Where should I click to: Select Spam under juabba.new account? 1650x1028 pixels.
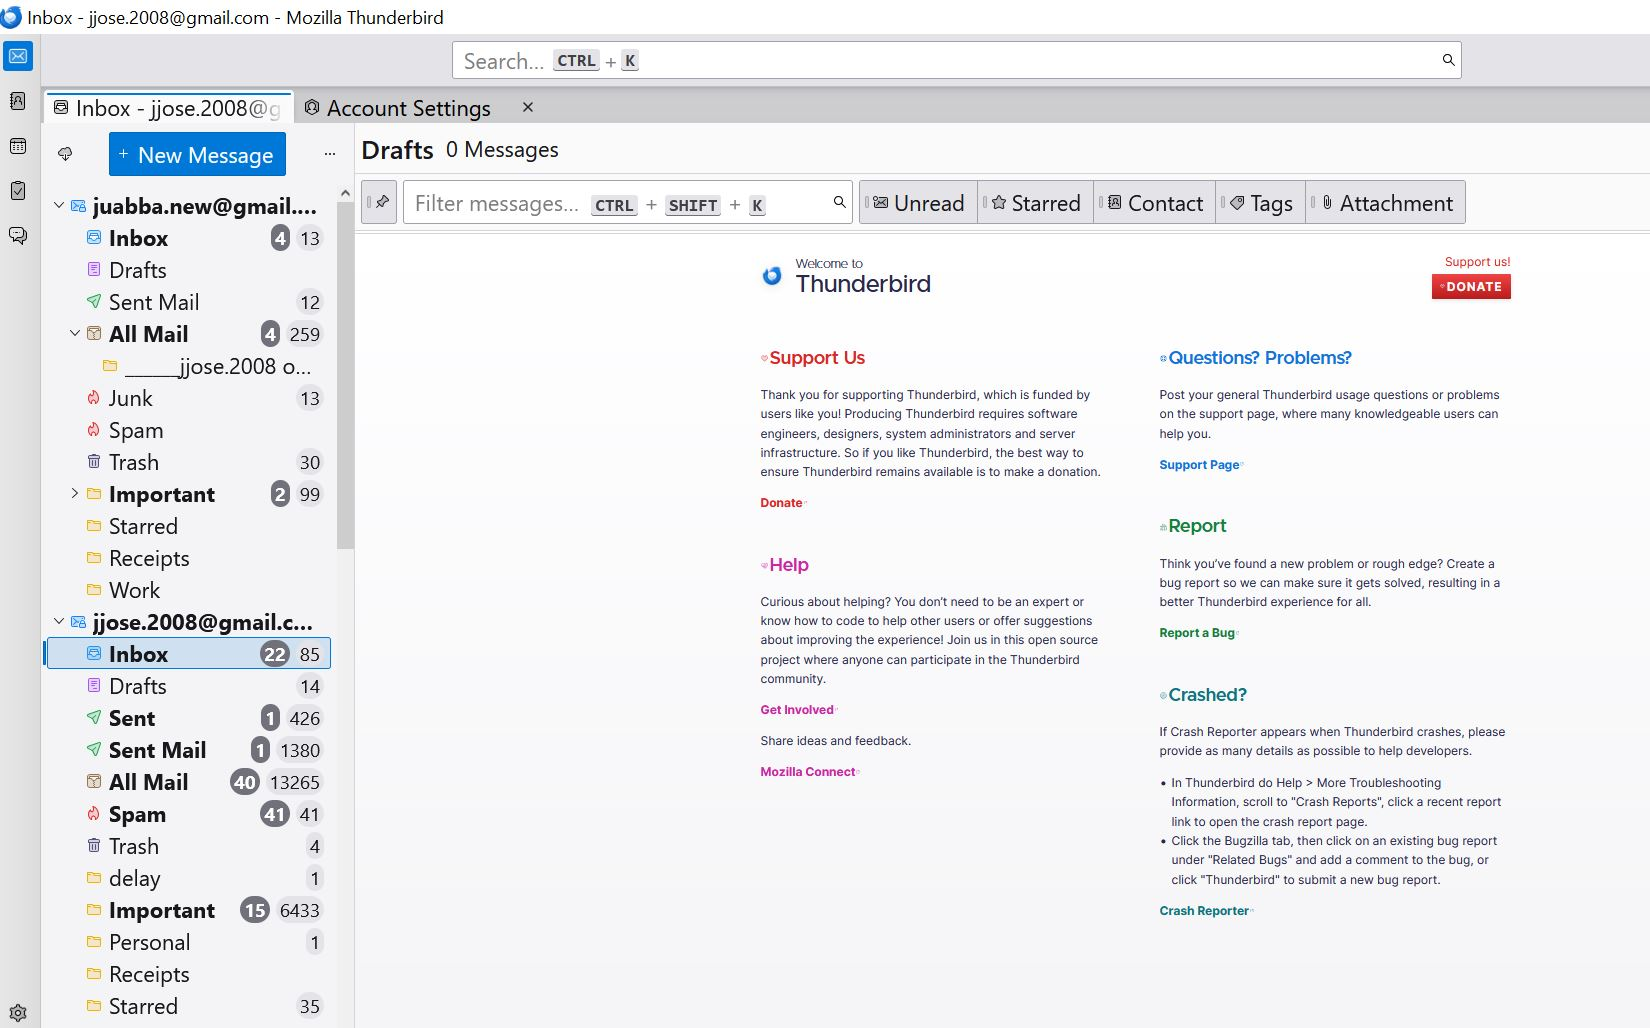click(x=189, y=430)
